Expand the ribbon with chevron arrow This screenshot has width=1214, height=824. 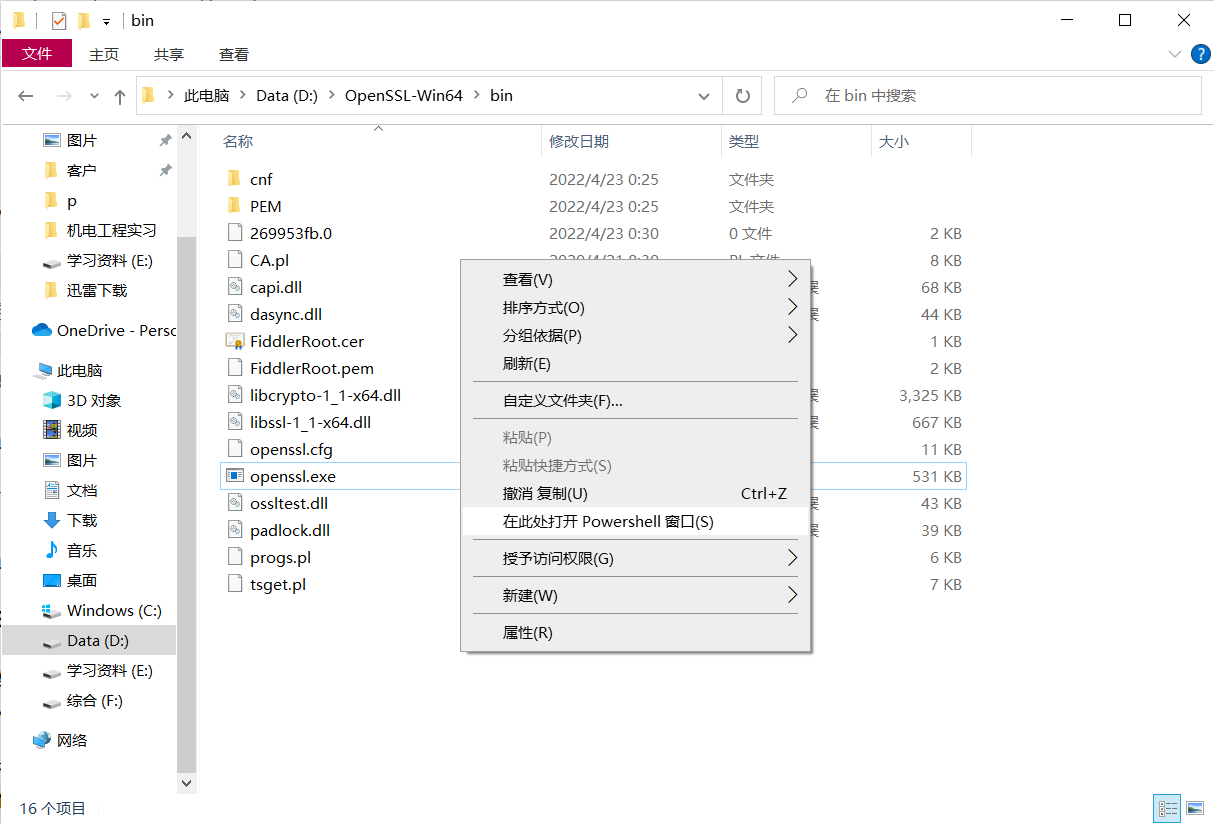(x=1175, y=54)
